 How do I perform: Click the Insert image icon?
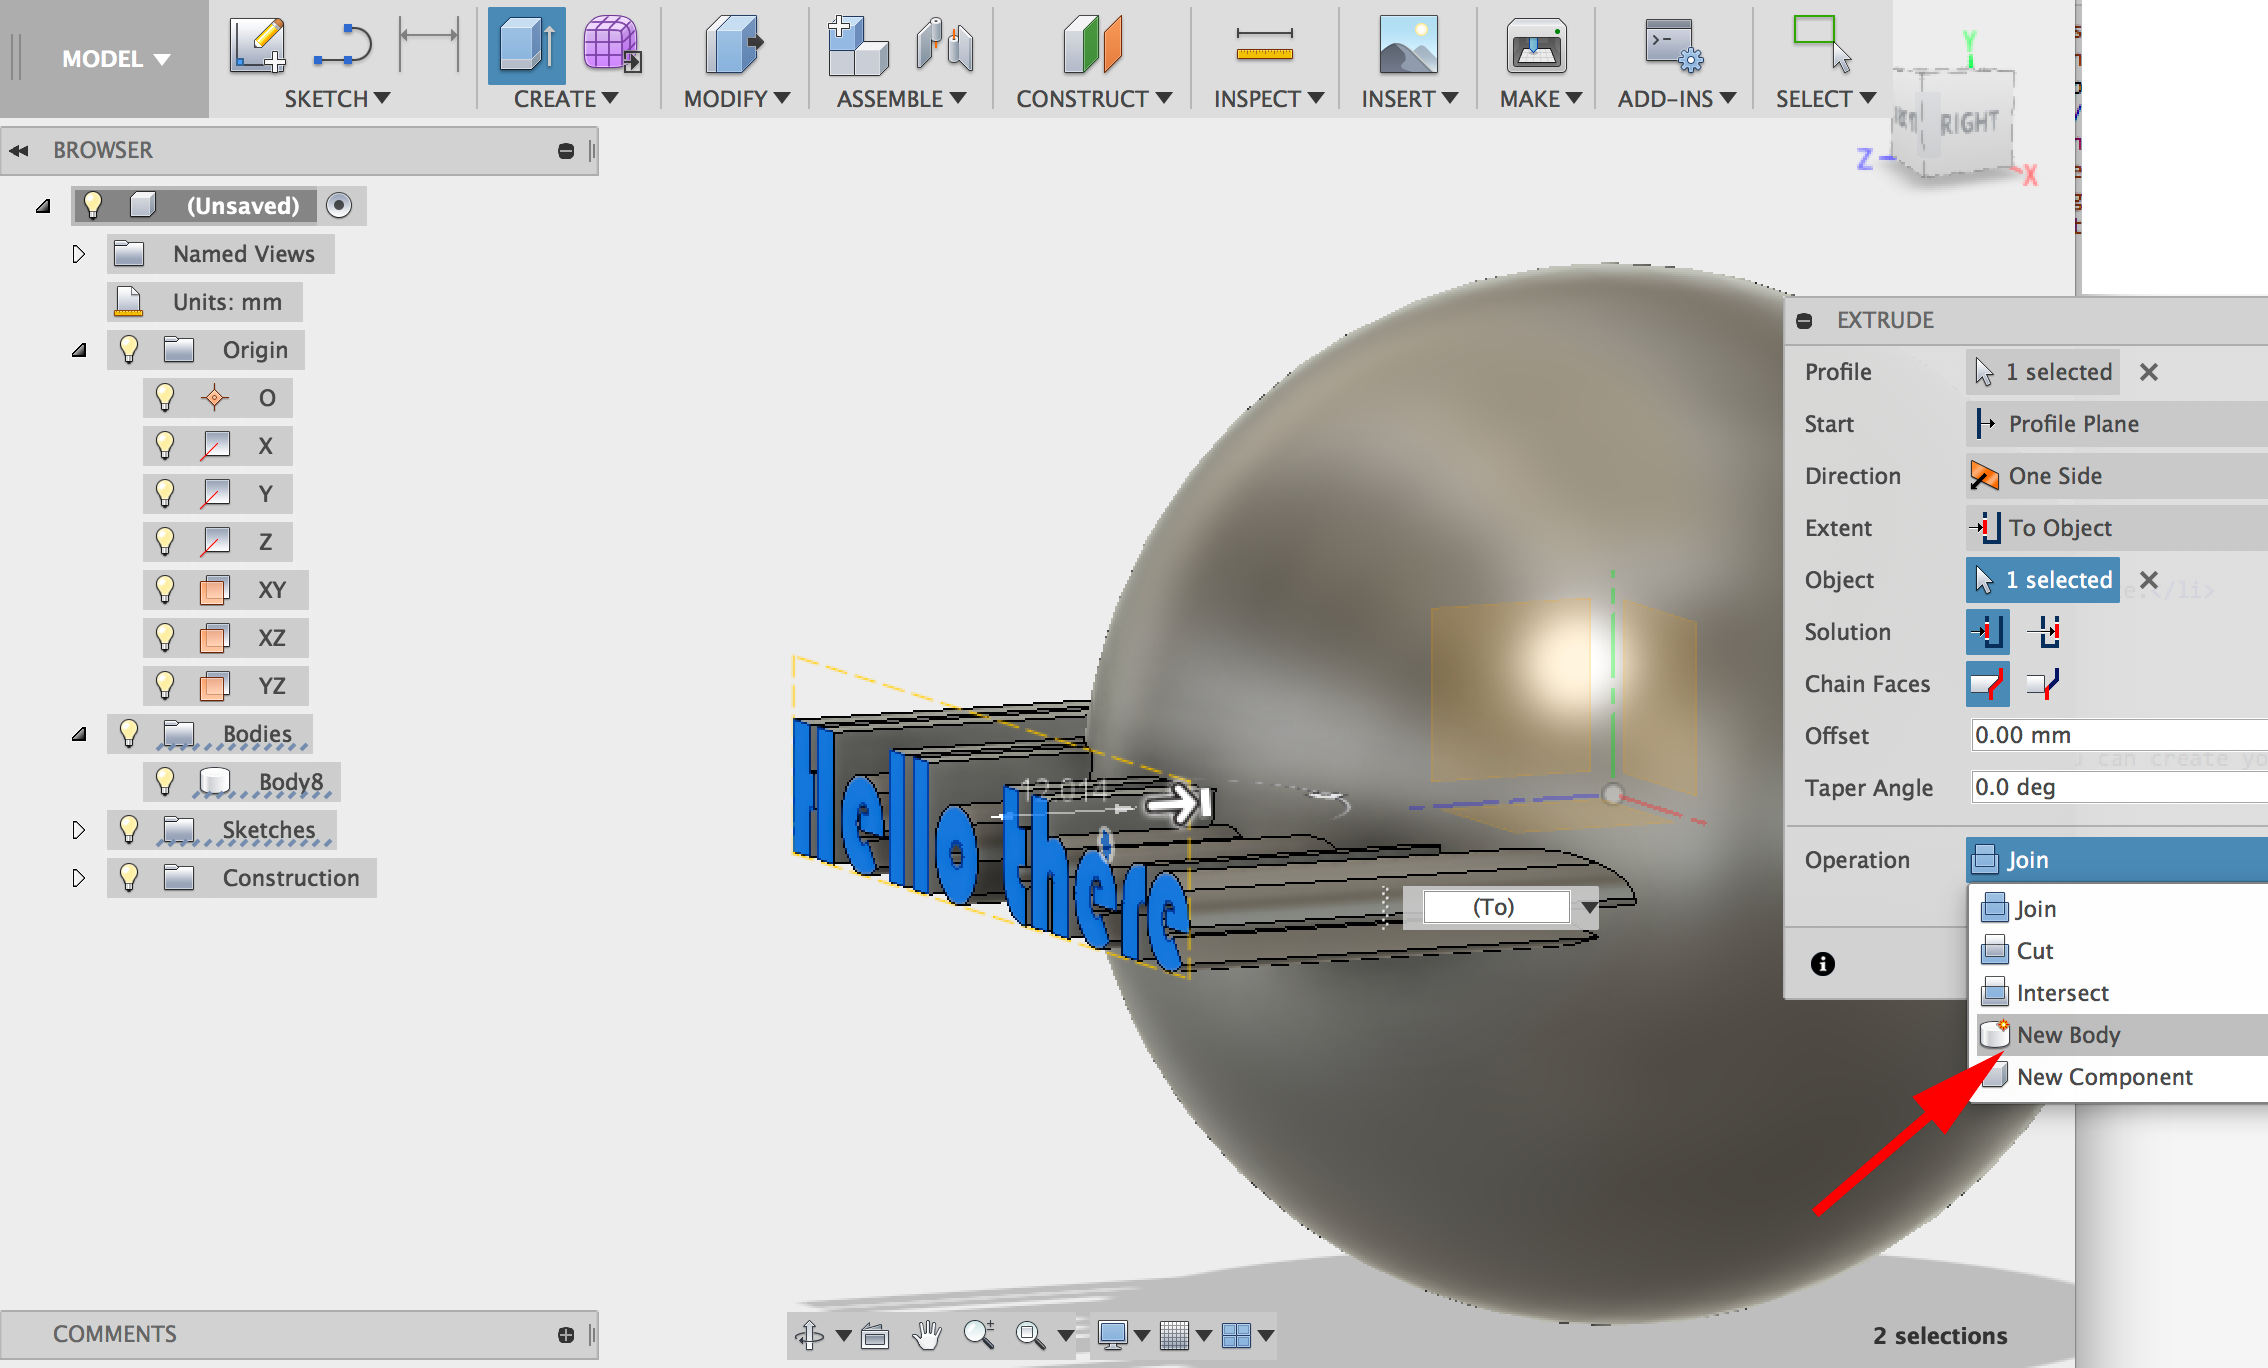coord(1408,46)
